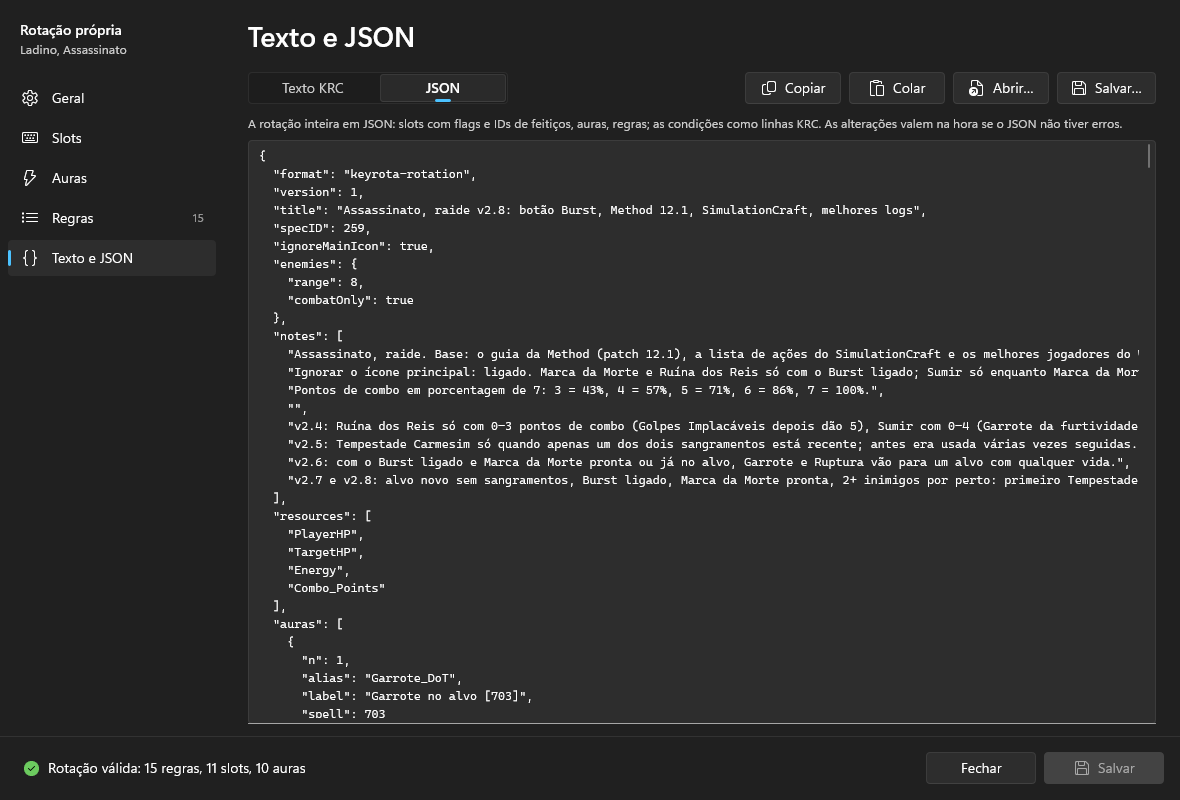Viewport: 1180px width, 800px height.
Task: Click the "TargetHP" entry
Action: coord(326,552)
